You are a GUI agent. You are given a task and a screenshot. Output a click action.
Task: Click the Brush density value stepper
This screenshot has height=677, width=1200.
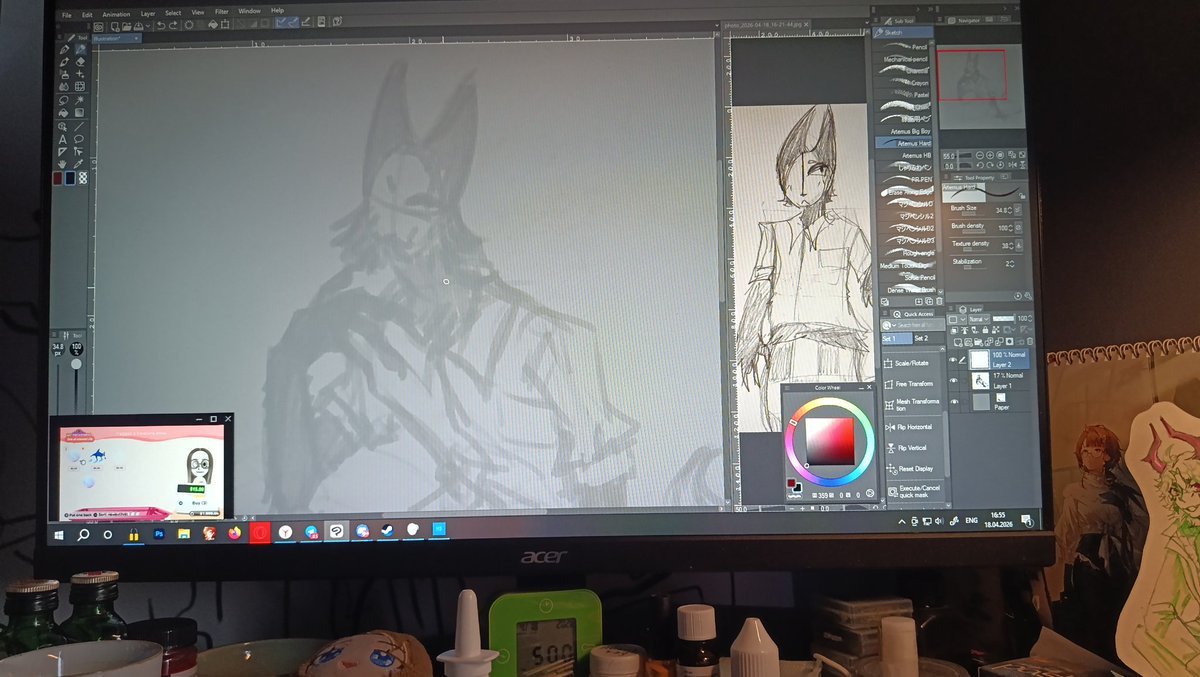[1010, 227]
